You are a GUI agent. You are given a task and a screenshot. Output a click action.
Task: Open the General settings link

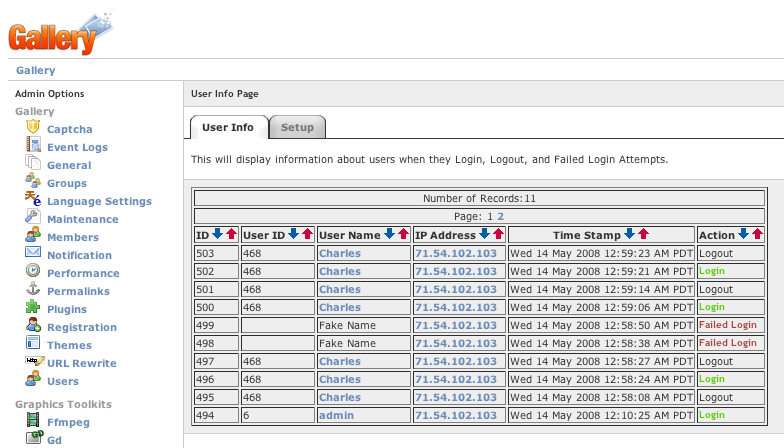[x=69, y=166]
